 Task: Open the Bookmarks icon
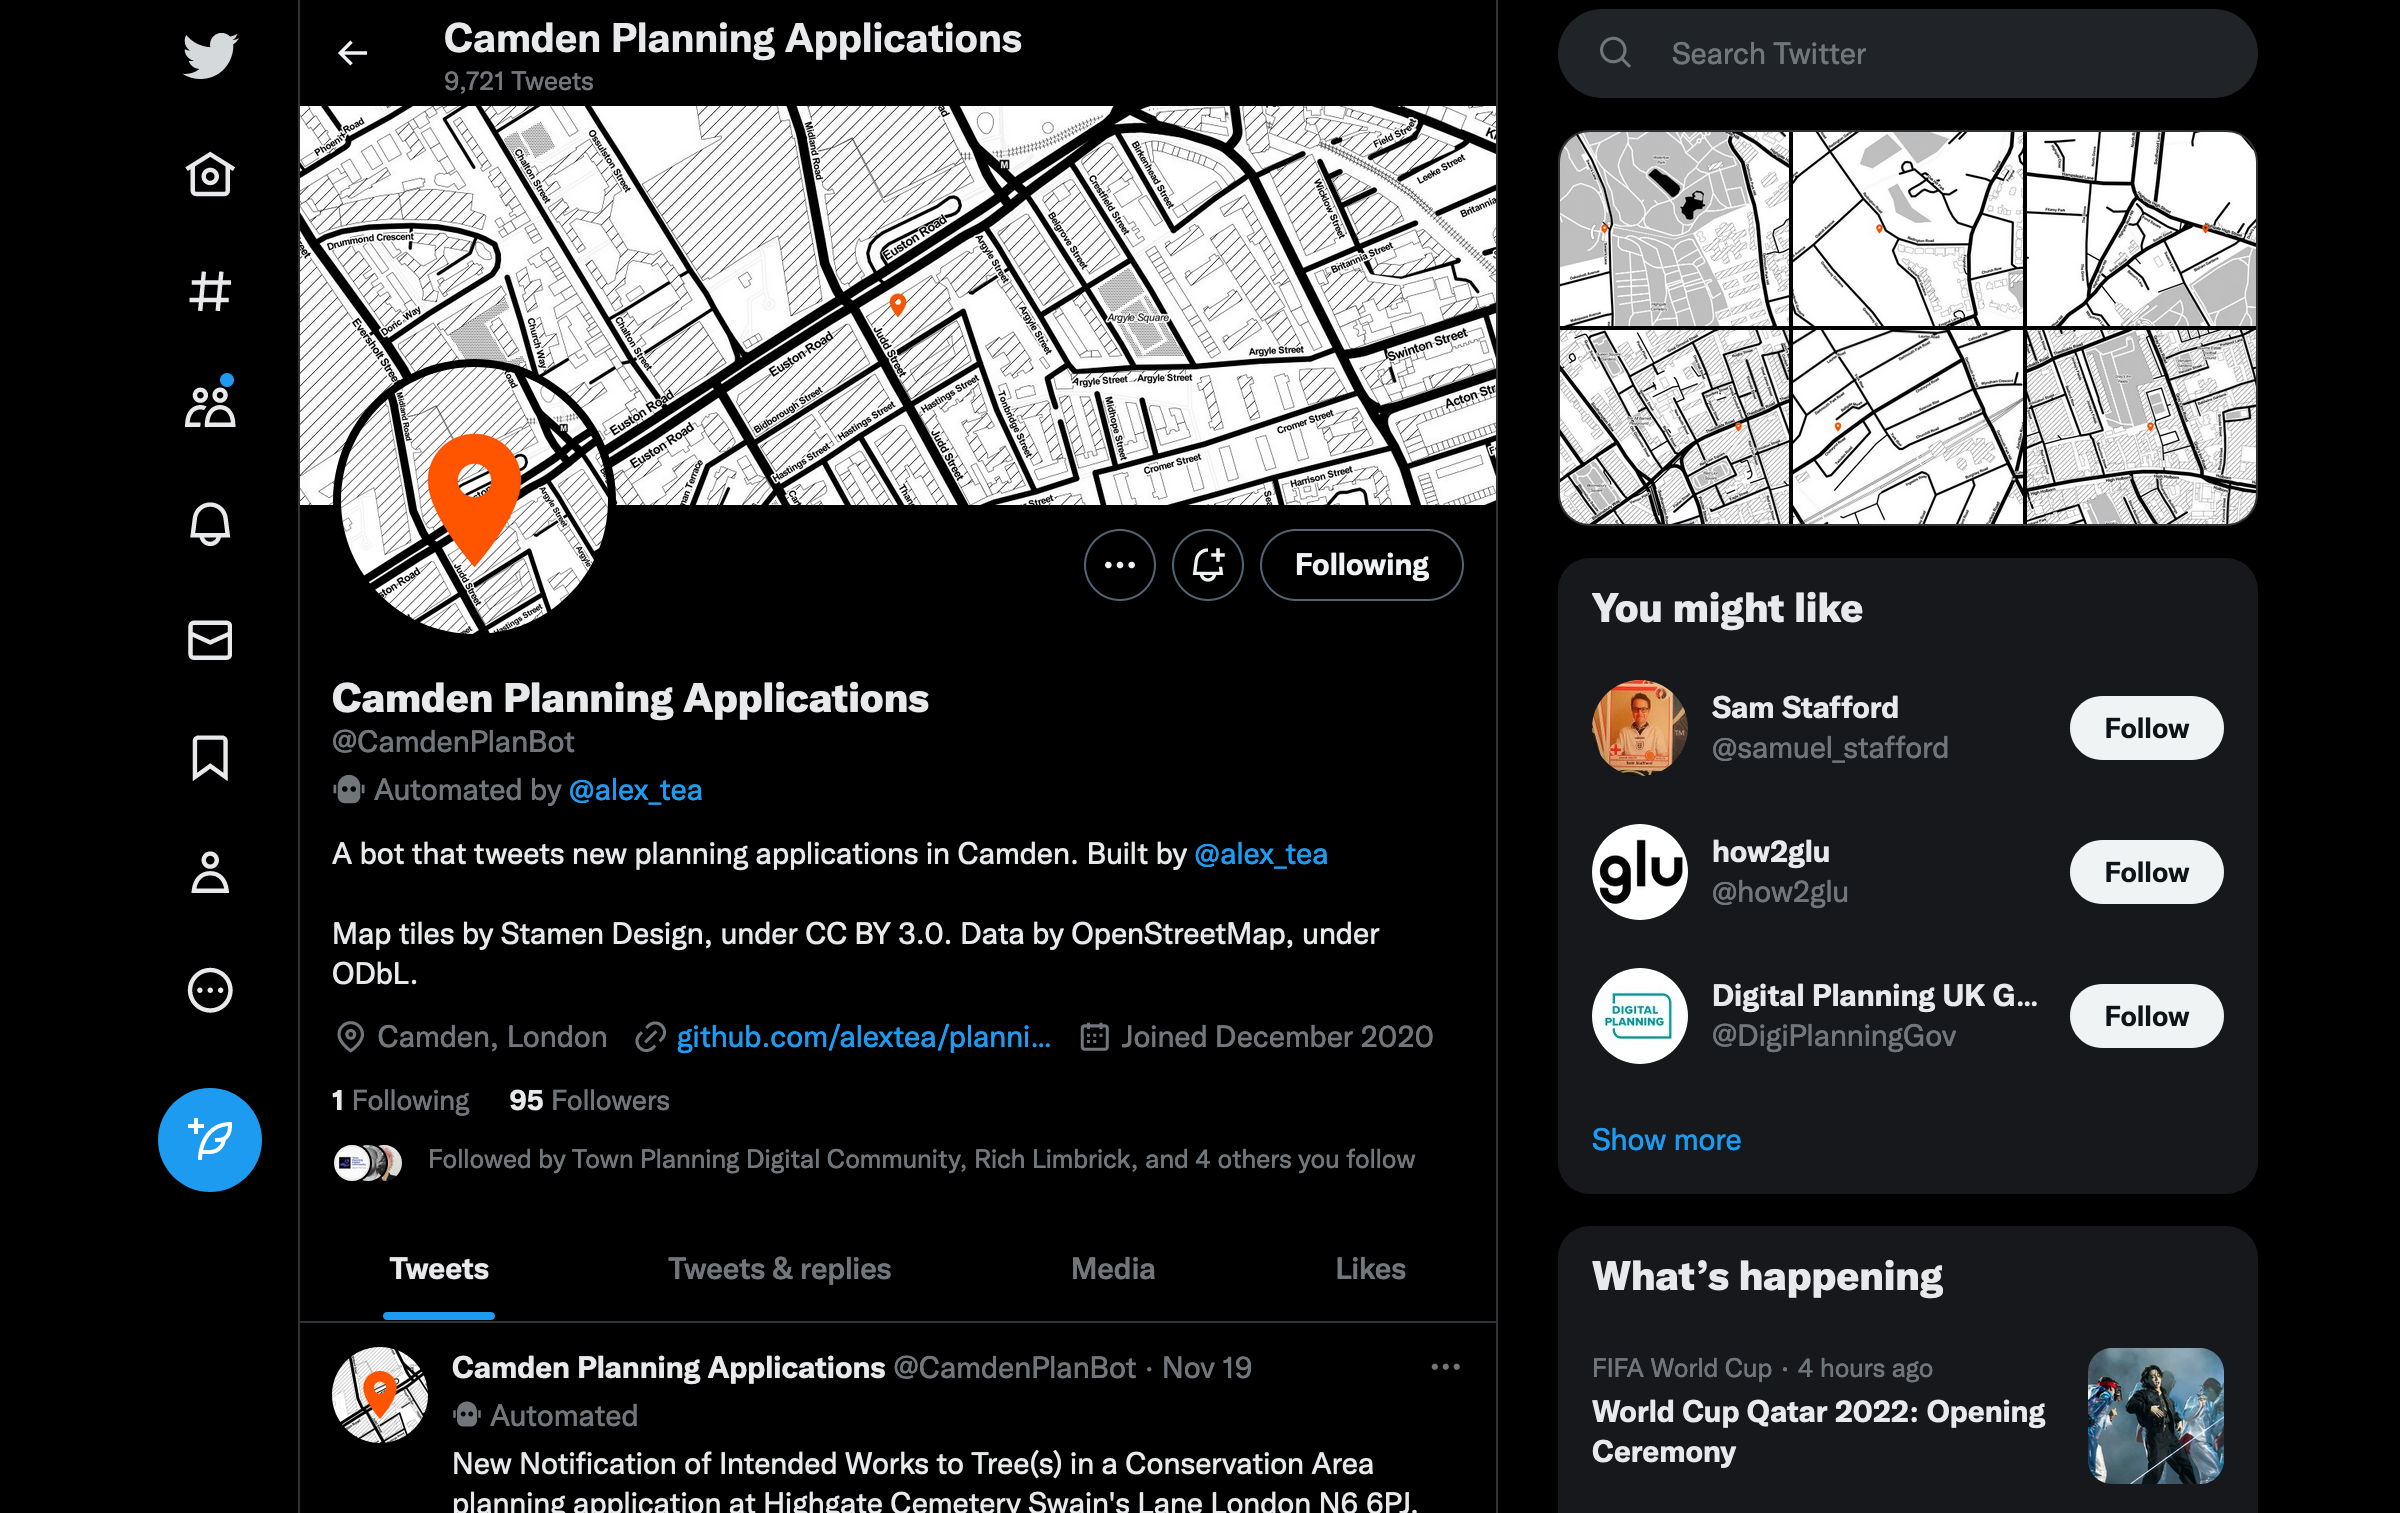click(x=210, y=757)
